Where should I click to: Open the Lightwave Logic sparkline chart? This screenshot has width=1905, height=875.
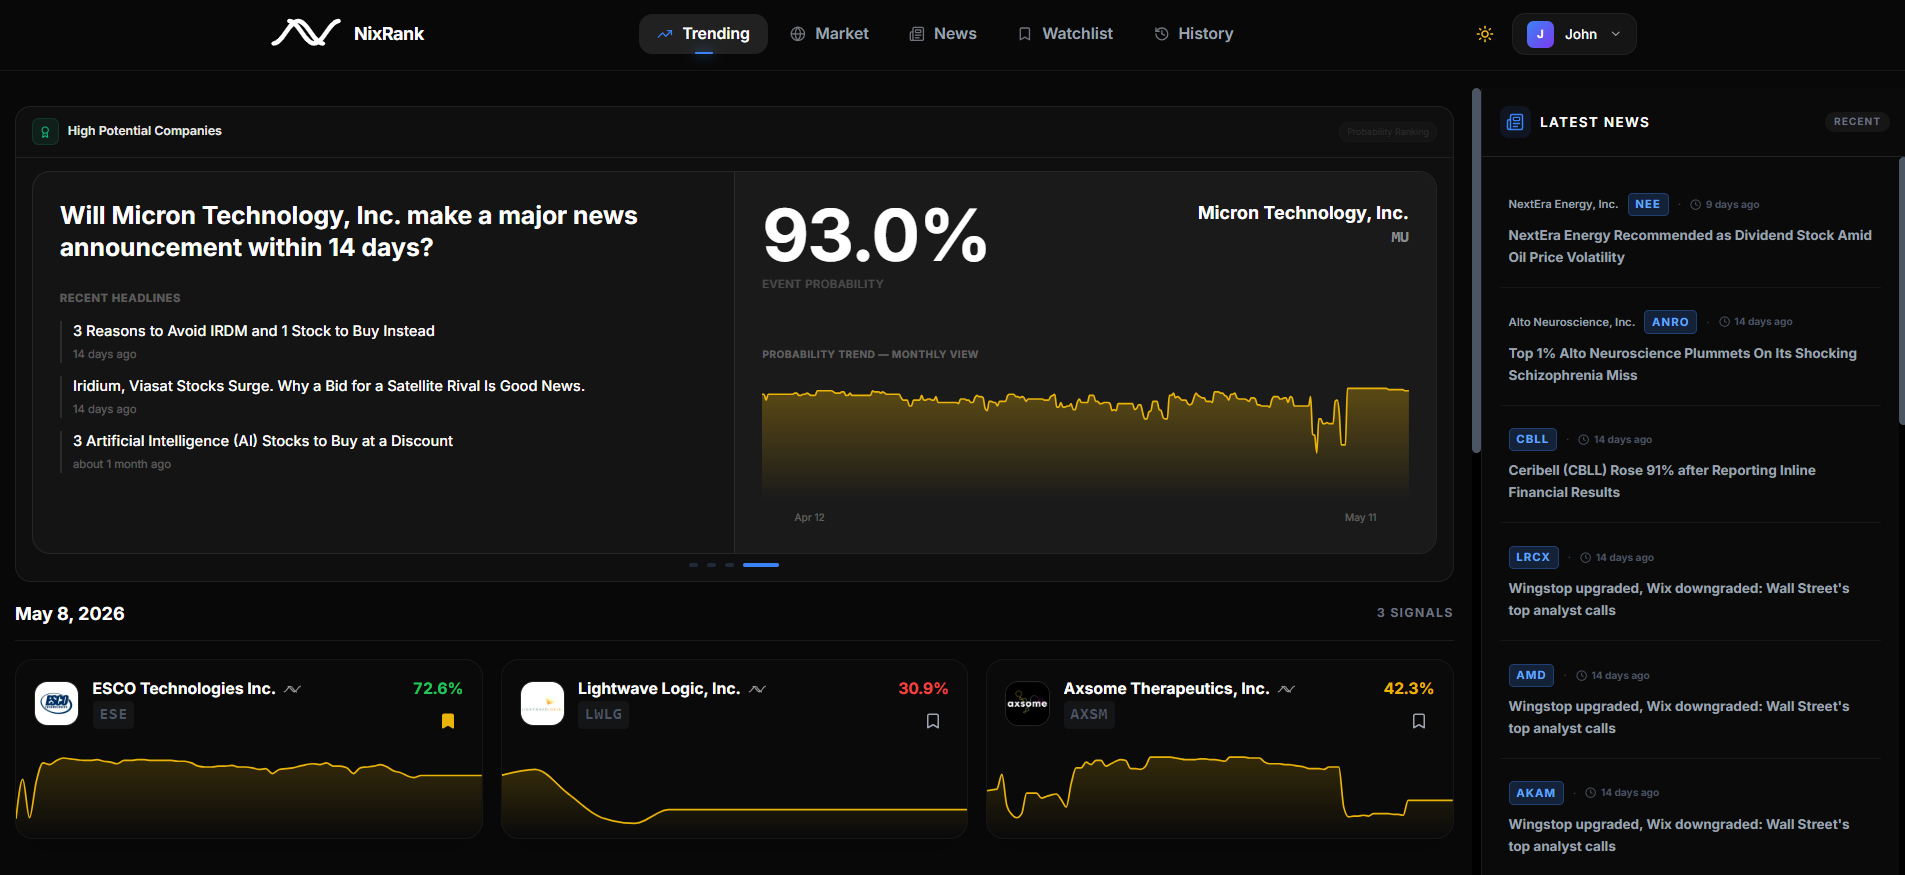[x=734, y=800]
